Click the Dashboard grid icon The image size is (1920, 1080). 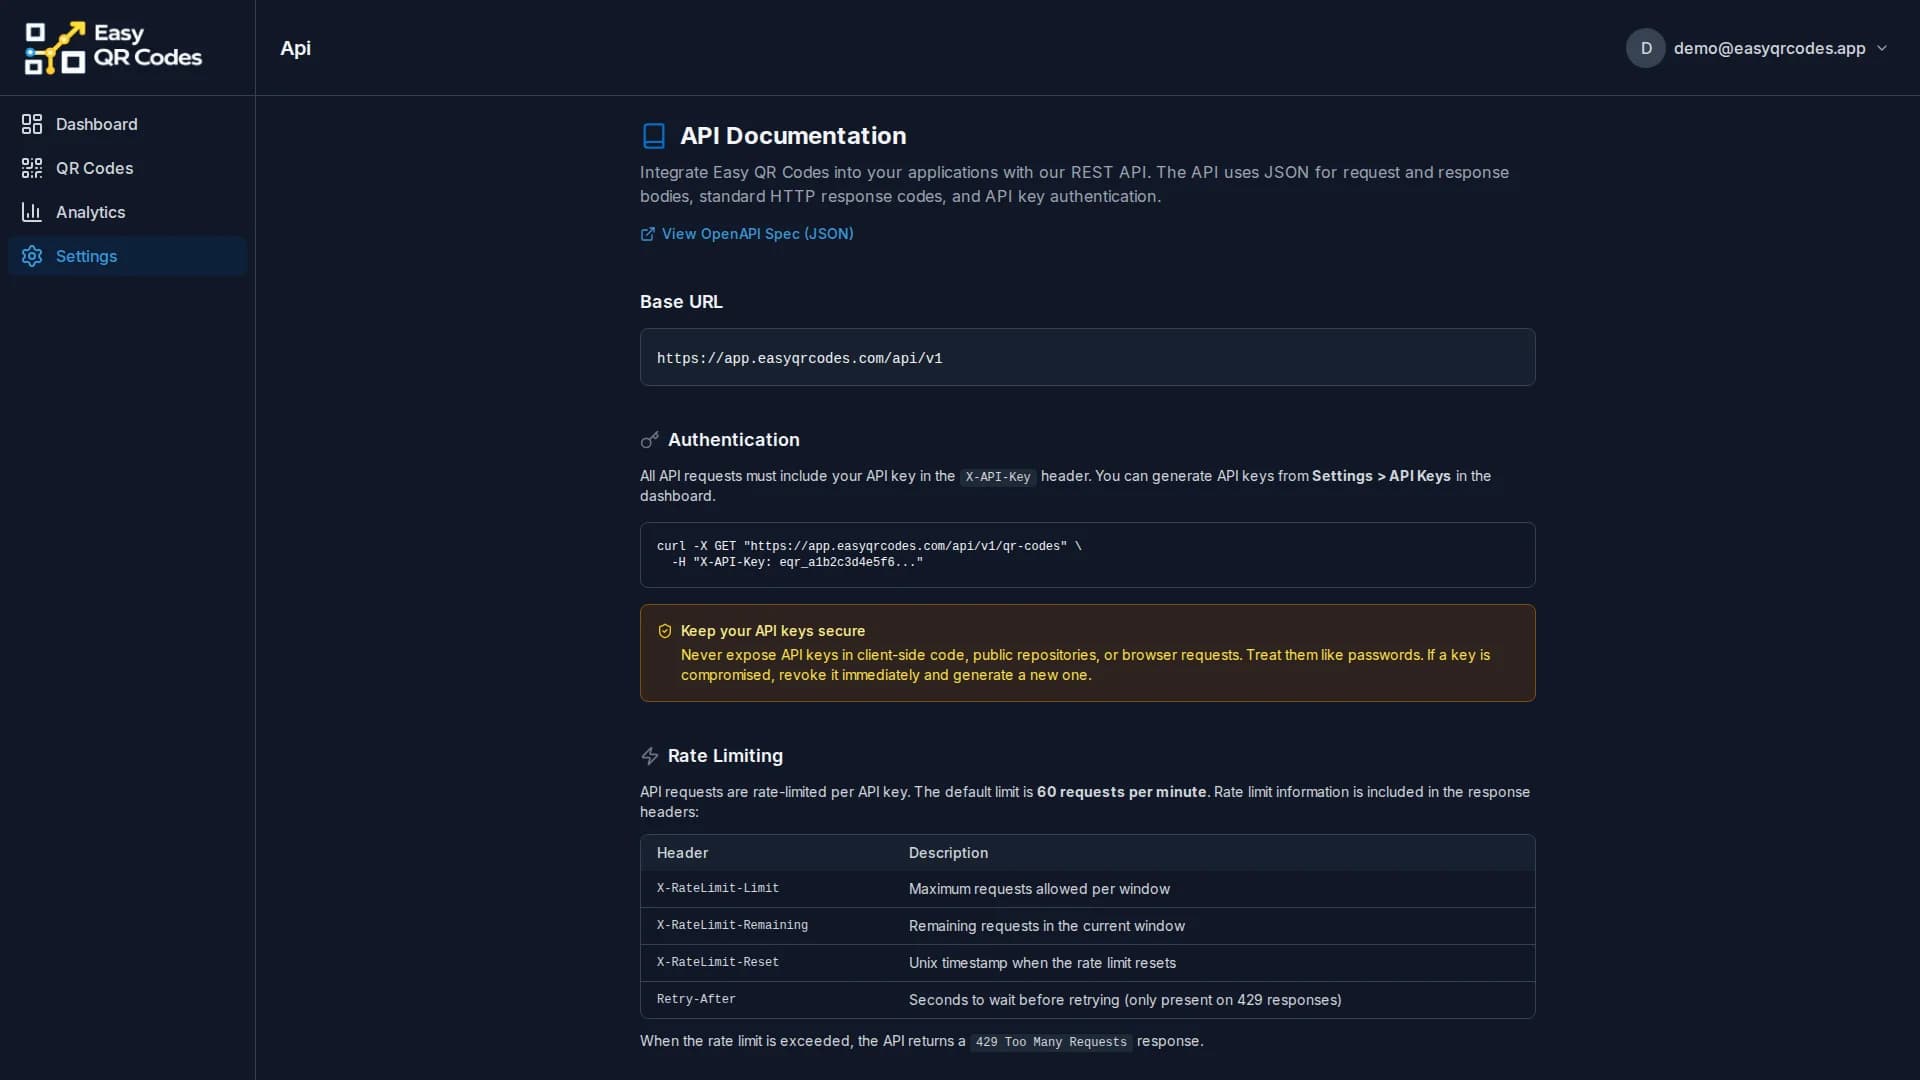coord(32,124)
